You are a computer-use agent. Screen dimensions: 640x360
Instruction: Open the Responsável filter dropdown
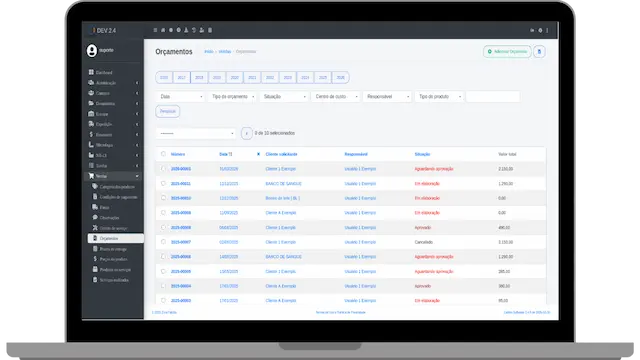click(x=387, y=97)
